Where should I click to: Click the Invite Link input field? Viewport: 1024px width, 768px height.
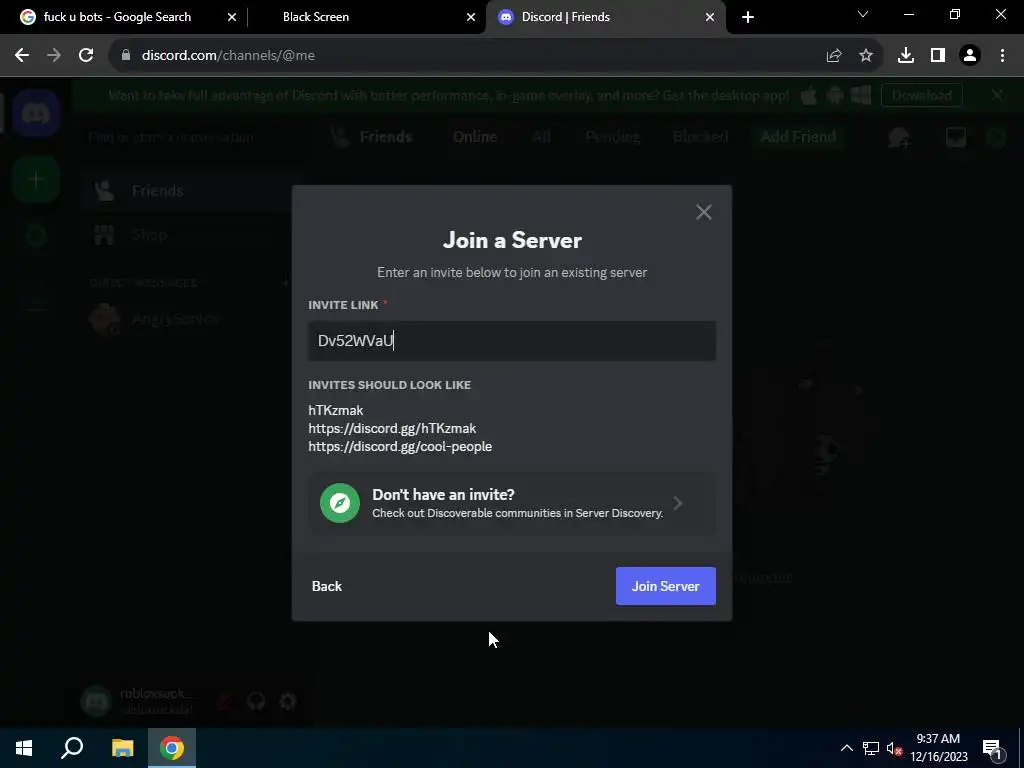tap(512, 341)
